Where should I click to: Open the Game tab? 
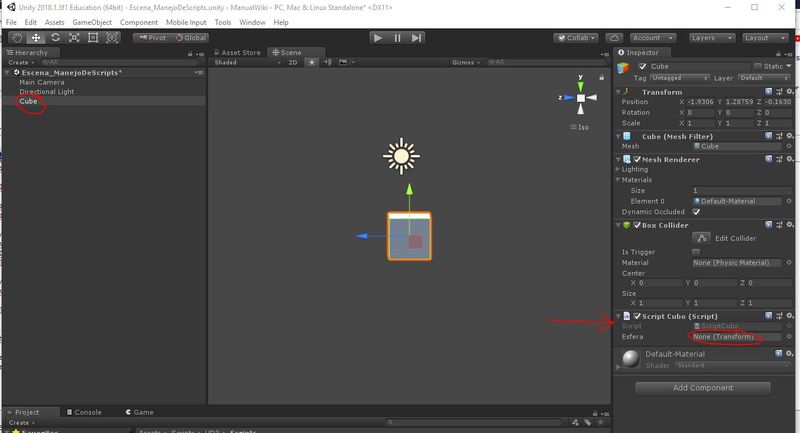pyautogui.click(x=139, y=412)
